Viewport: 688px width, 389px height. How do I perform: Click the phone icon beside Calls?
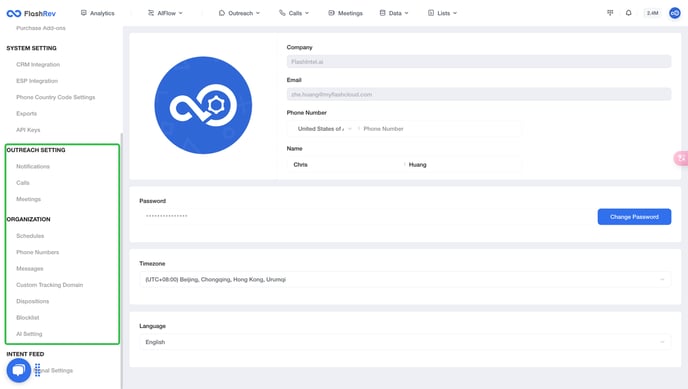(282, 13)
